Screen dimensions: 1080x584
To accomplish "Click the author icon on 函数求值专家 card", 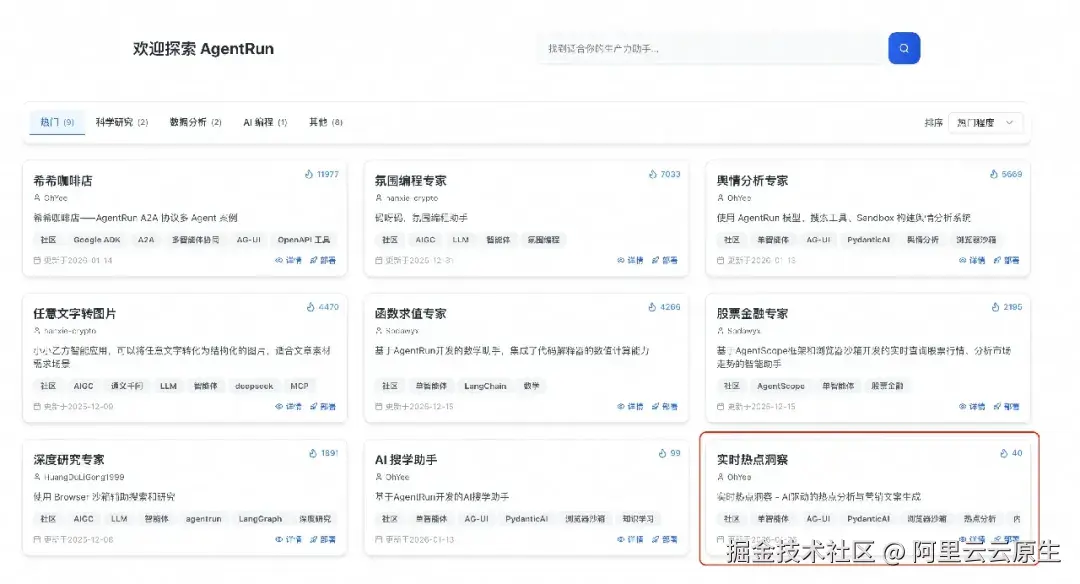I will click(379, 331).
